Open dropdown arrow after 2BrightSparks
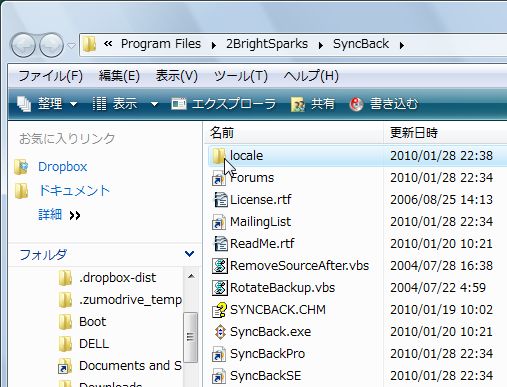507x387 pixels. pyautogui.click(x=321, y=45)
